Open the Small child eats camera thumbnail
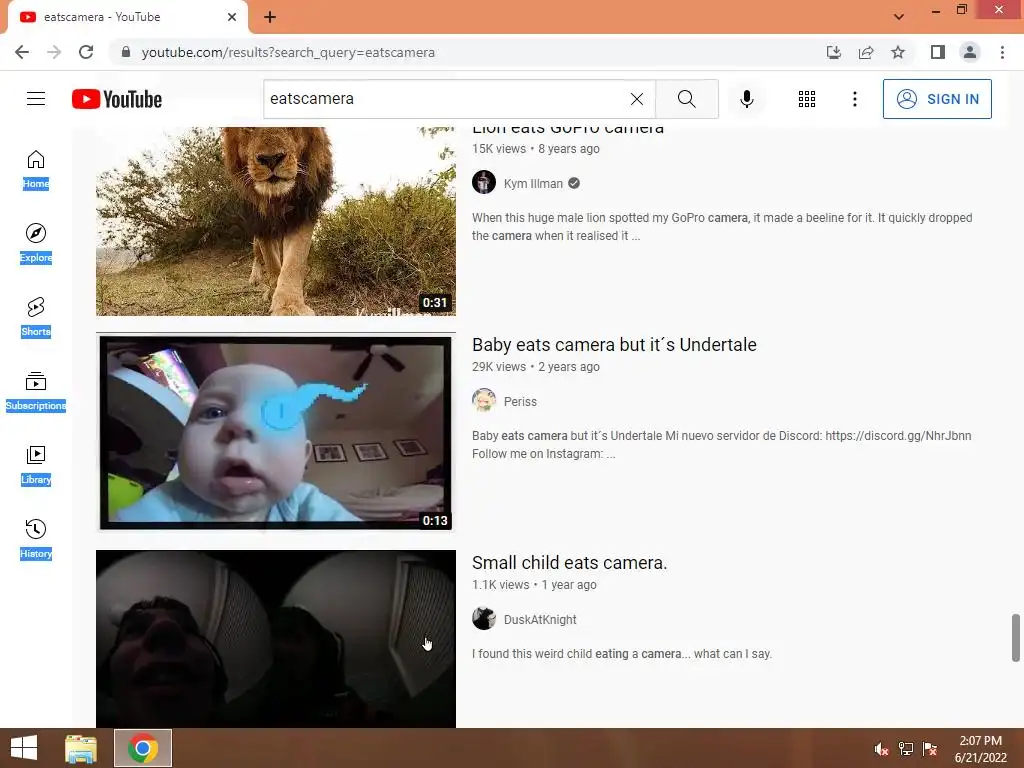The image size is (1024, 768). [276, 639]
